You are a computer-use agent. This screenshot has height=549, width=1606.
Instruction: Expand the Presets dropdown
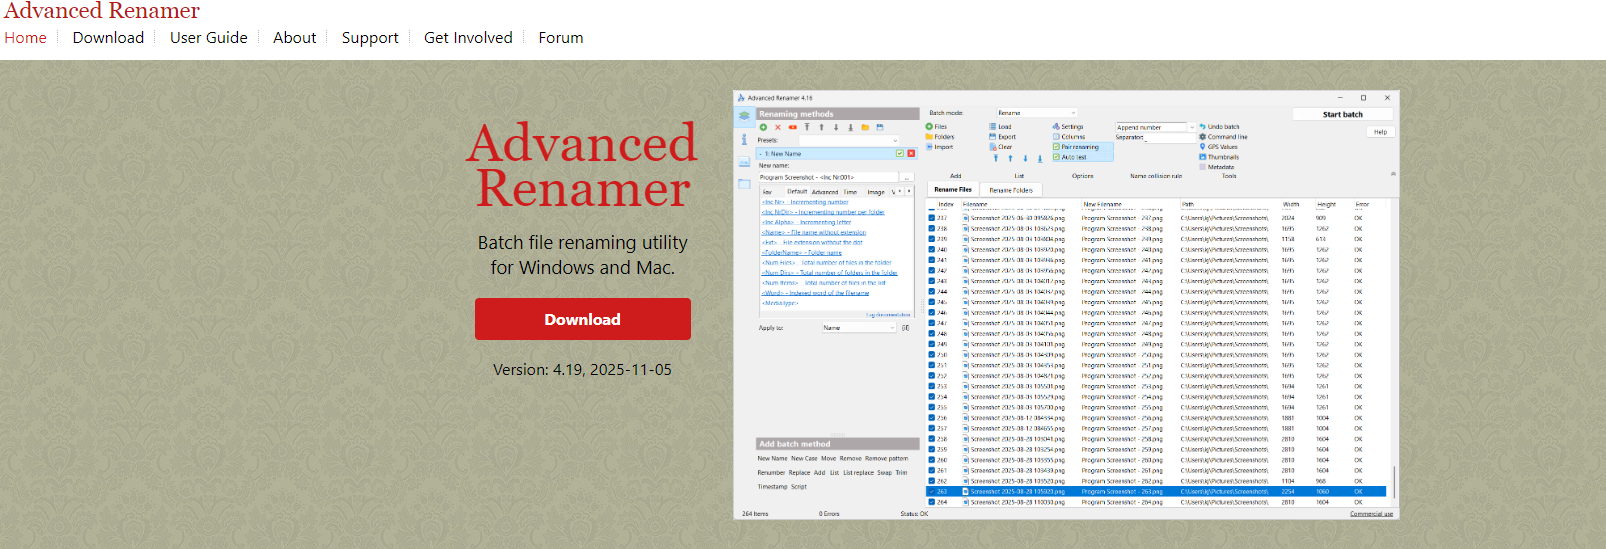click(848, 140)
